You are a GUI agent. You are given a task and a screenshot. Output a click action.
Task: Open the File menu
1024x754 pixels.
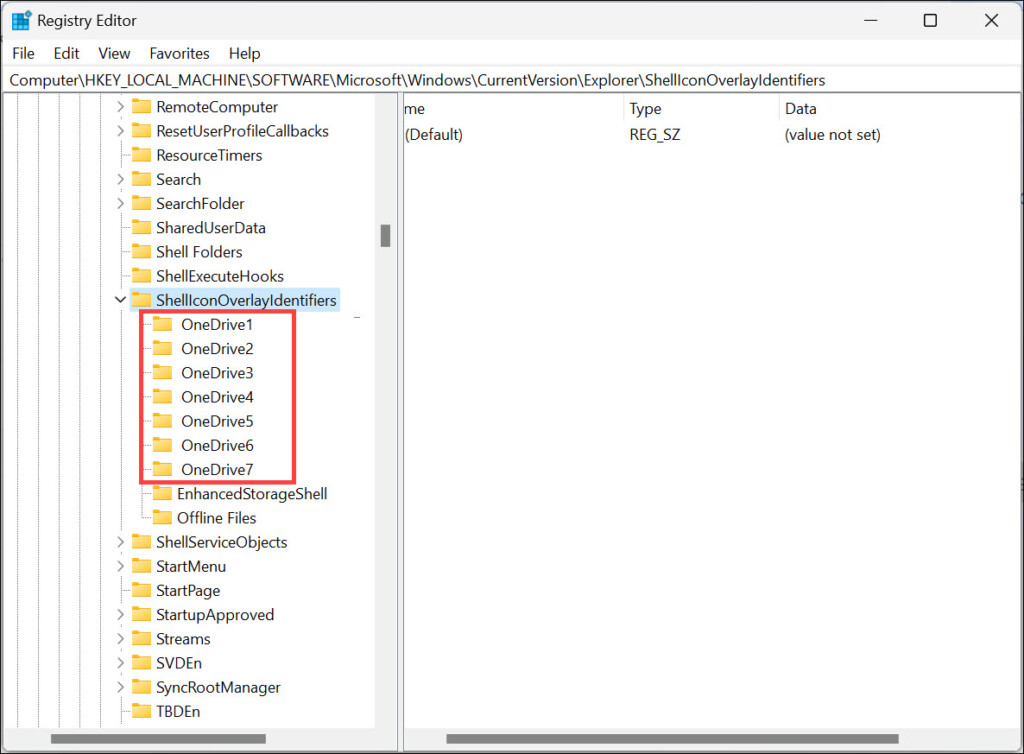(x=24, y=54)
